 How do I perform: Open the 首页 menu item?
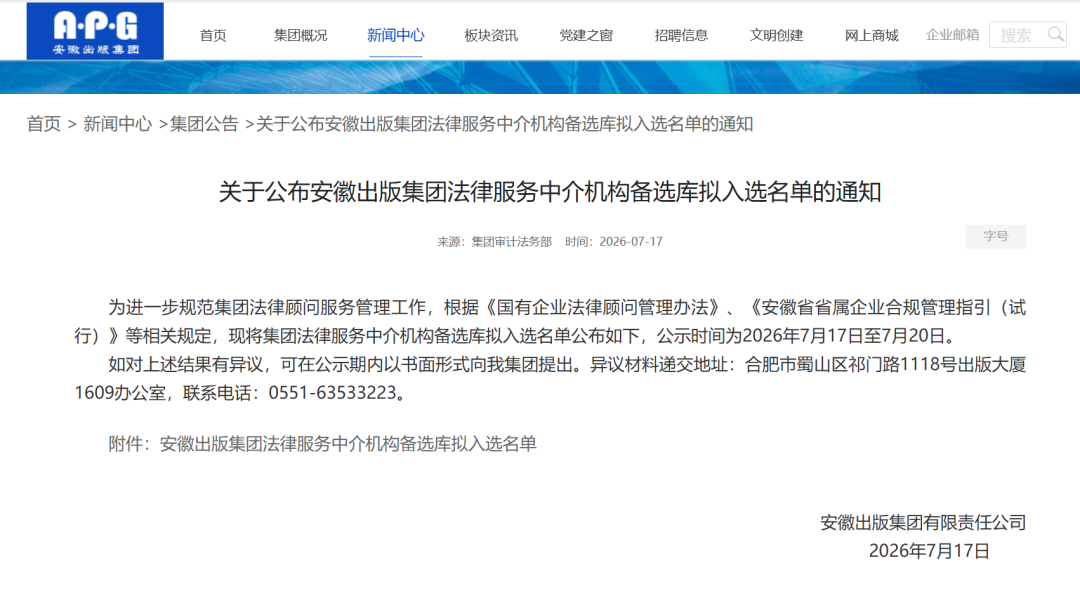coord(213,35)
